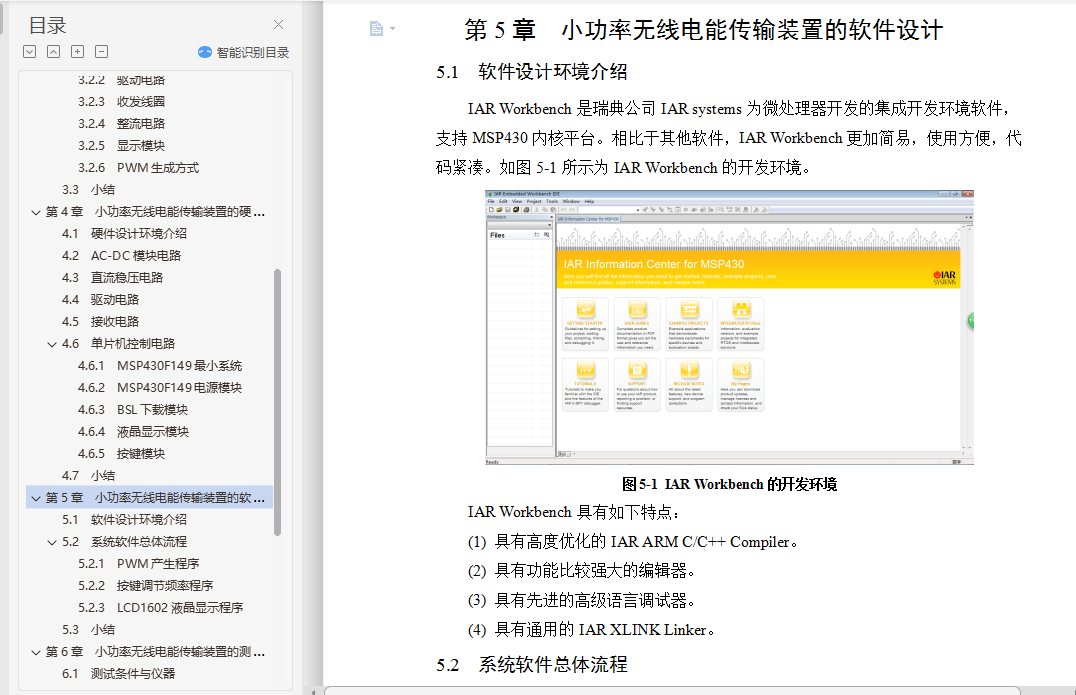Go to 4.6.3 BSL 下载模块
Viewport: 1076px width, 695px height.
click(x=133, y=410)
